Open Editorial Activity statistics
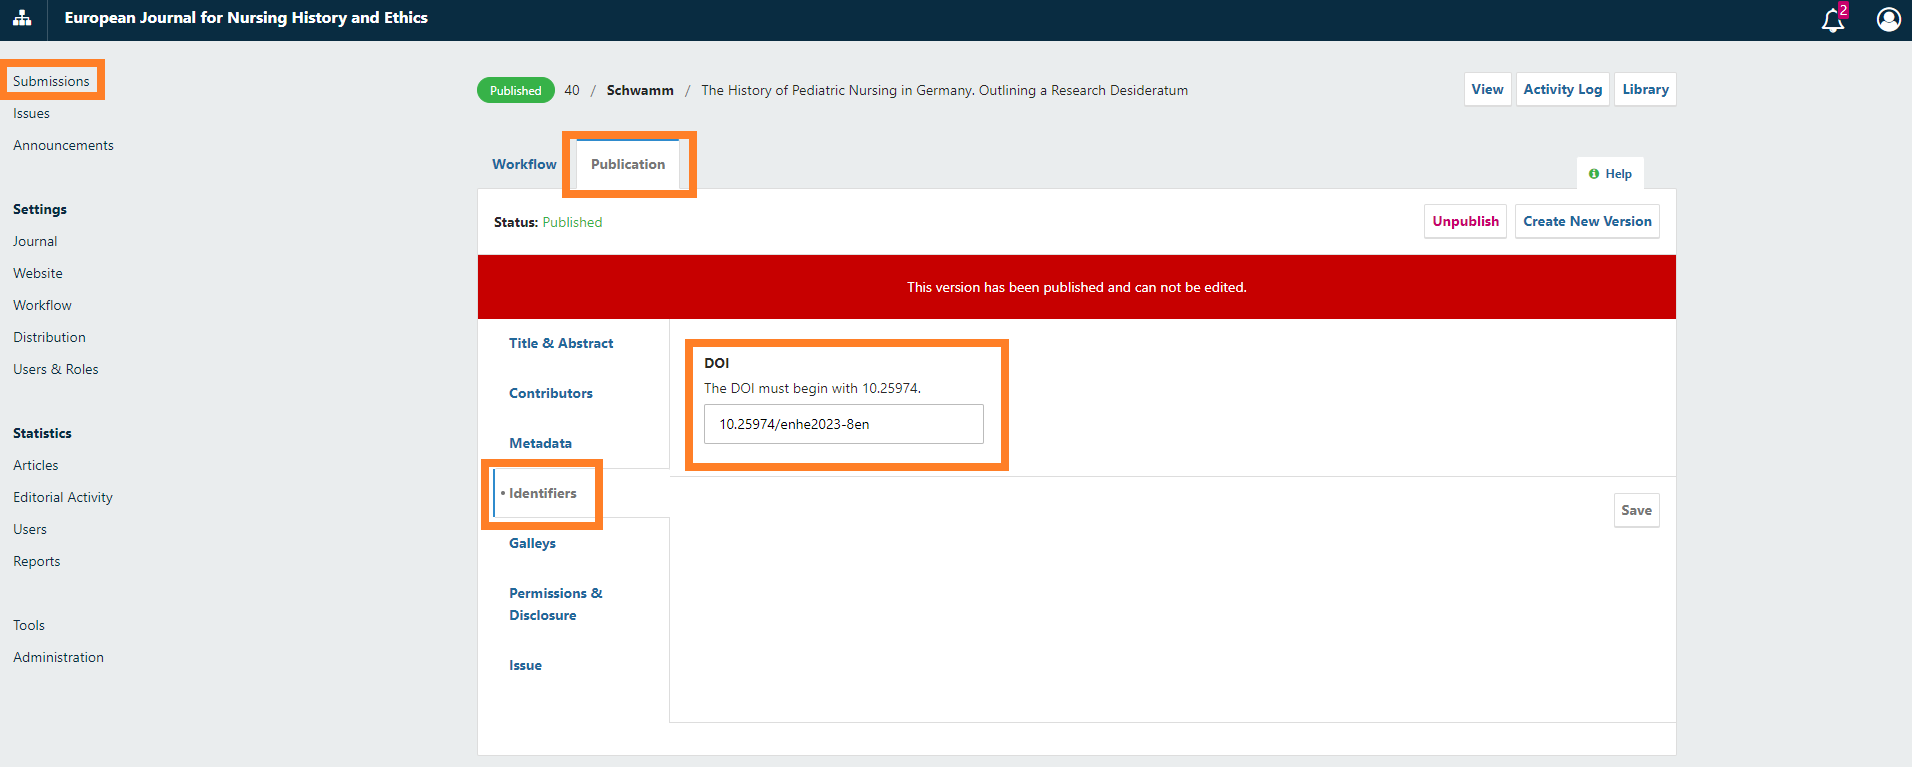Screen dimensions: 1912x767 63,497
